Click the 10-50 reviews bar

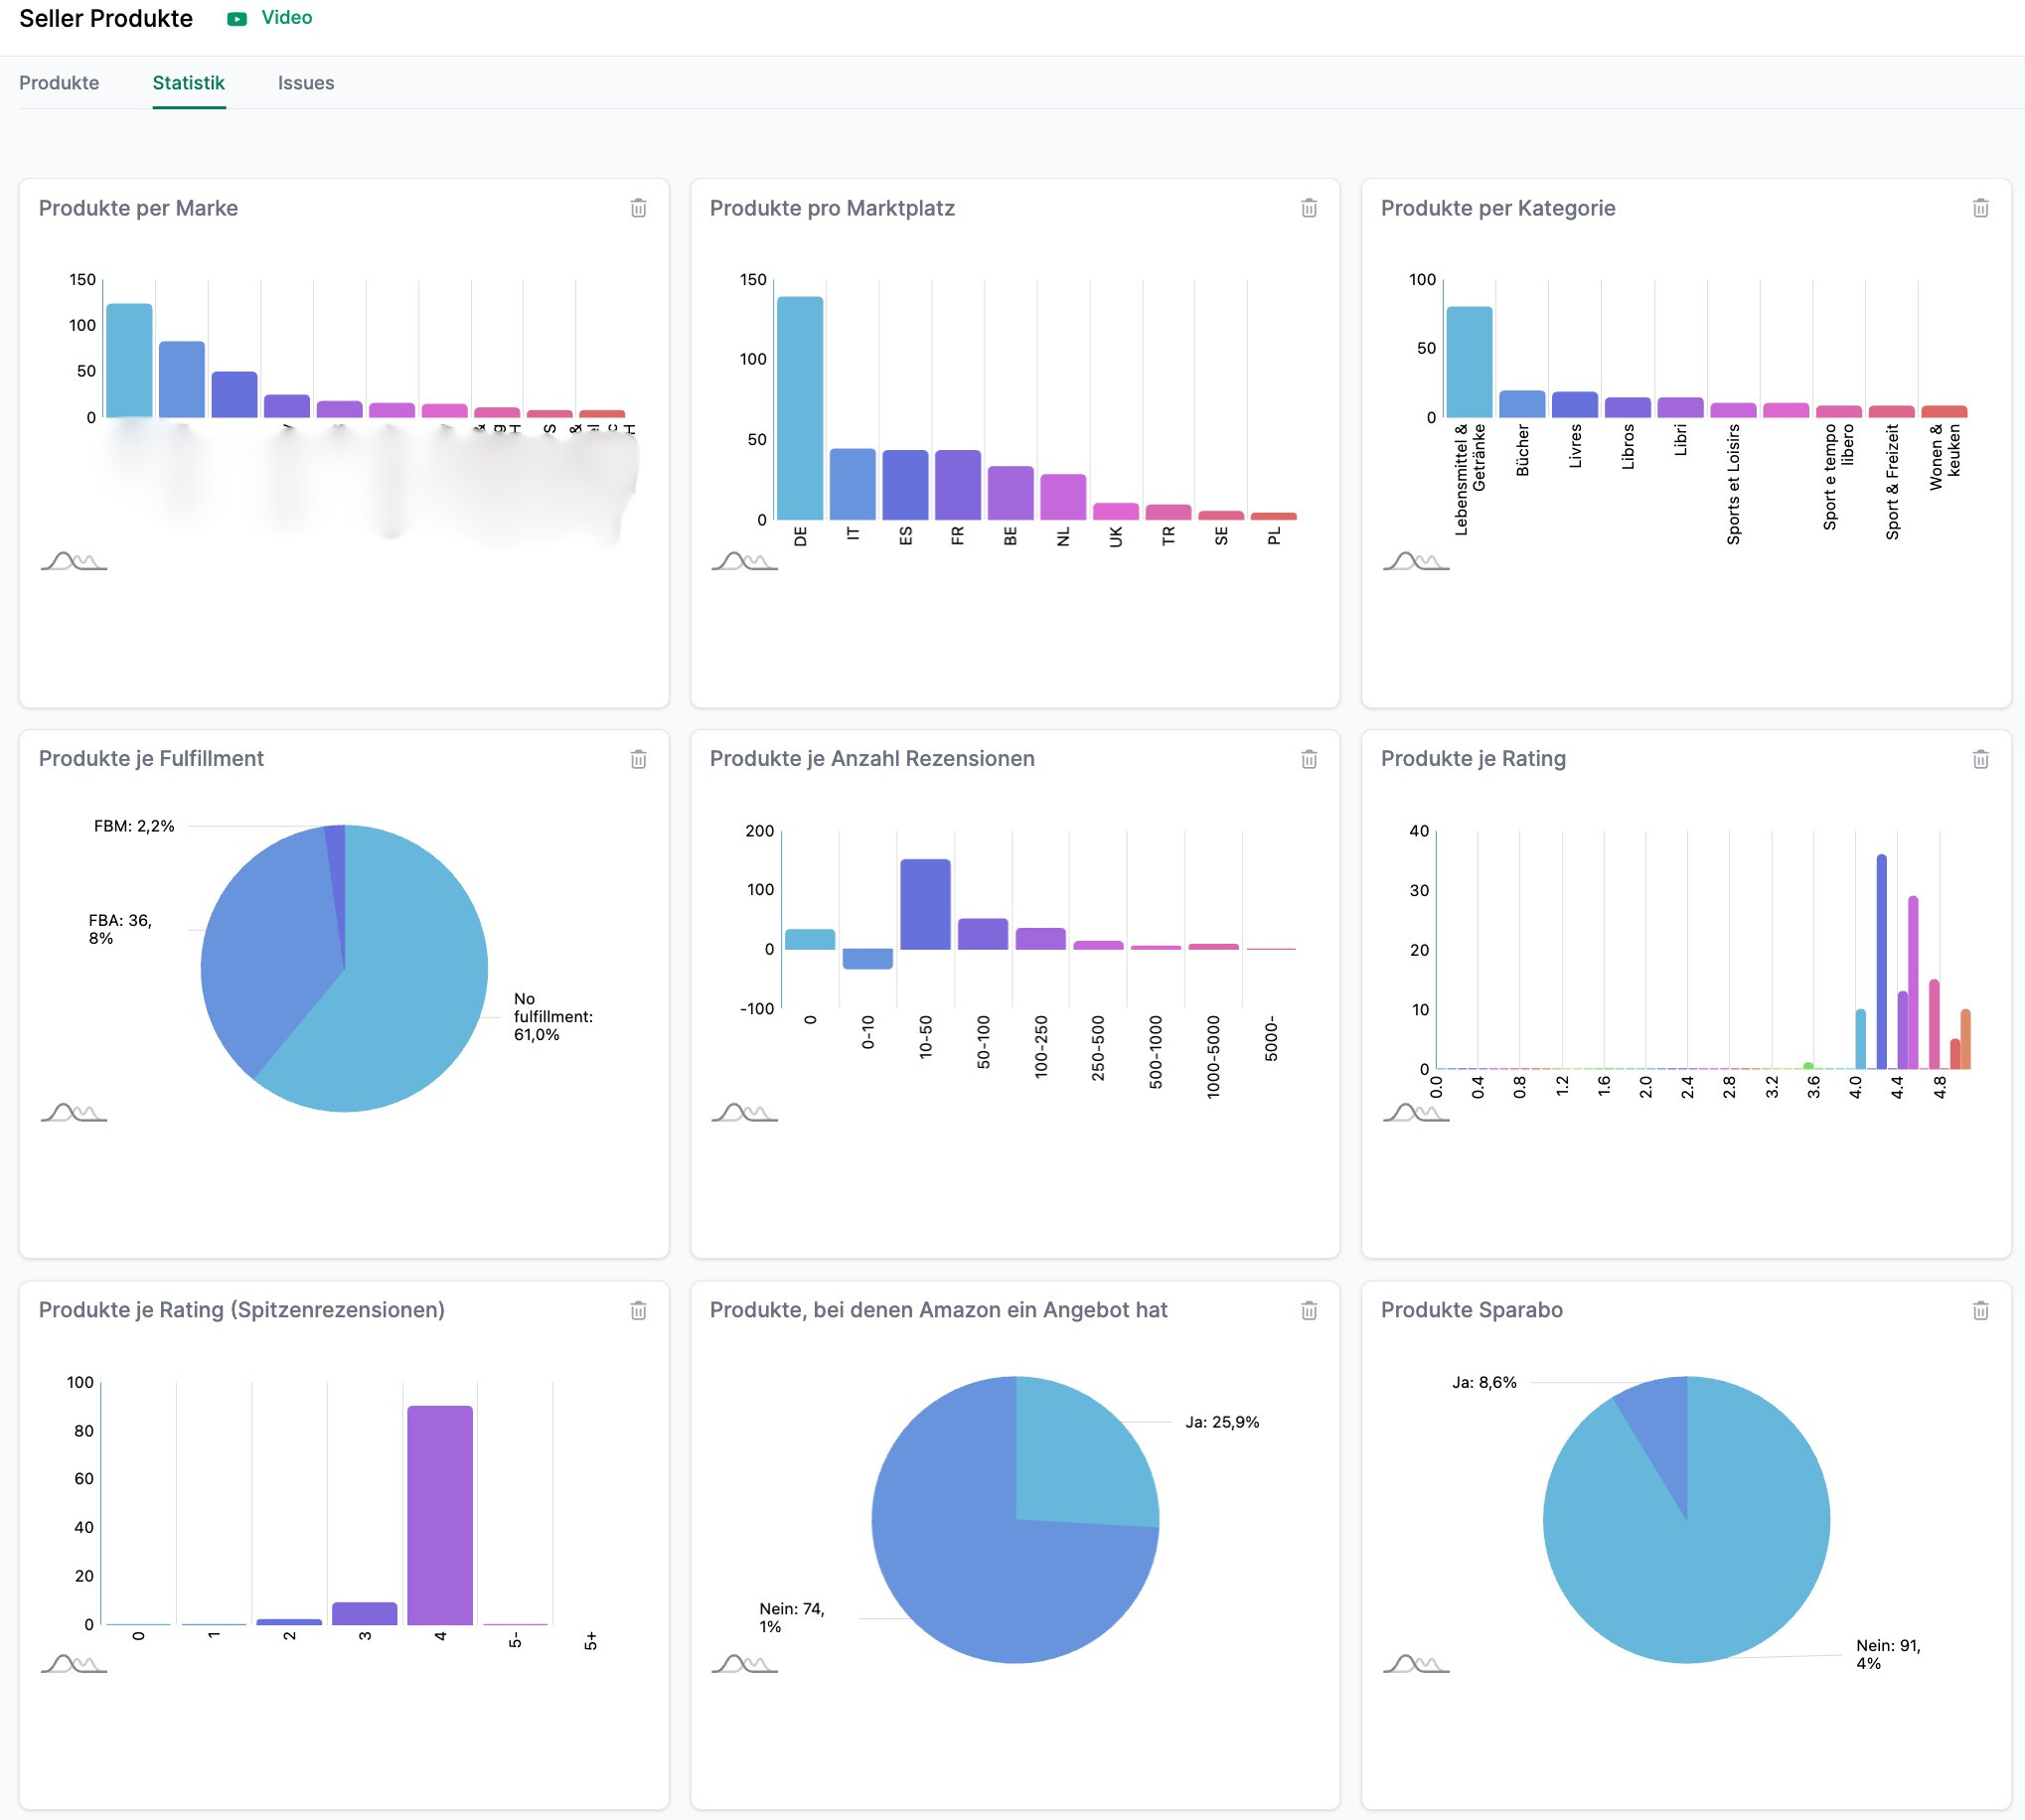pos(924,904)
